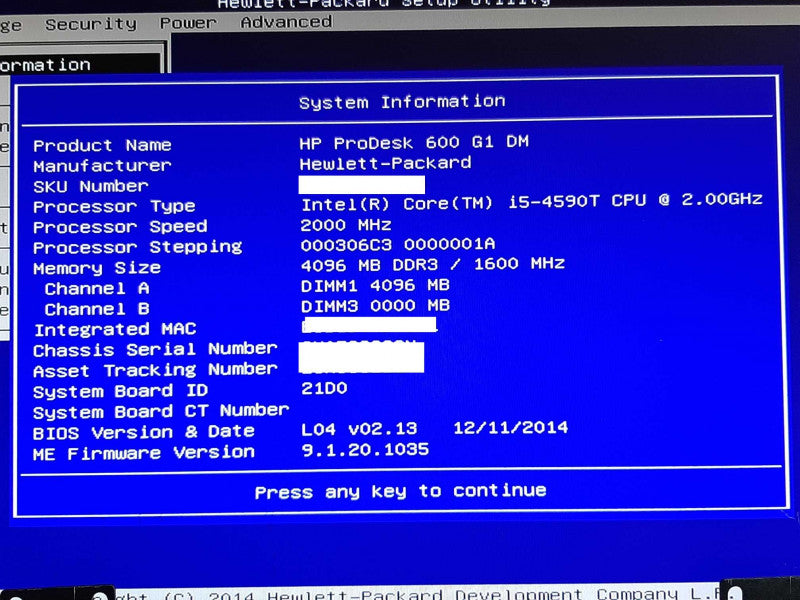Screen dimensions: 800x600
Task: Click '4096 MB DDR3 / 1600 MHz' value
Action: [433, 264]
